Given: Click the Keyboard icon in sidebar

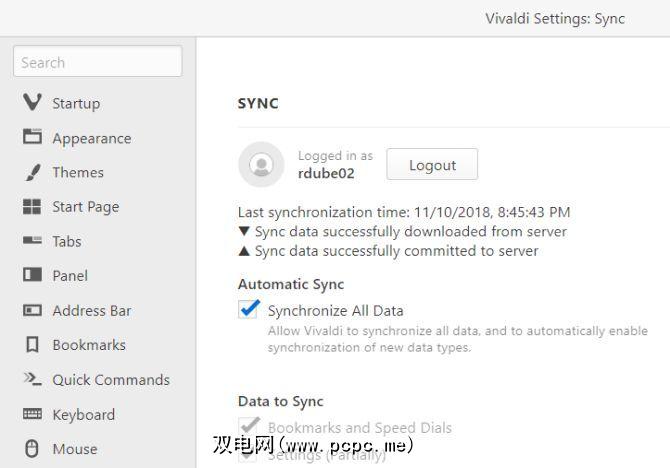Looking at the screenshot, I should [32, 414].
